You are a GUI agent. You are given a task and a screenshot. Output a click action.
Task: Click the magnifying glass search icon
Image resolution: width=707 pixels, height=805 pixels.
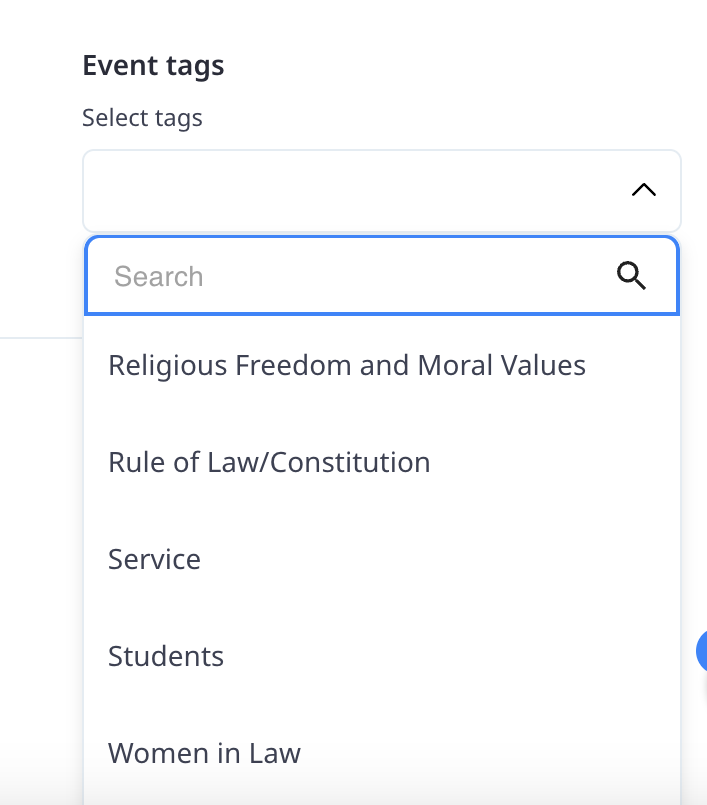[x=631, y=276]
